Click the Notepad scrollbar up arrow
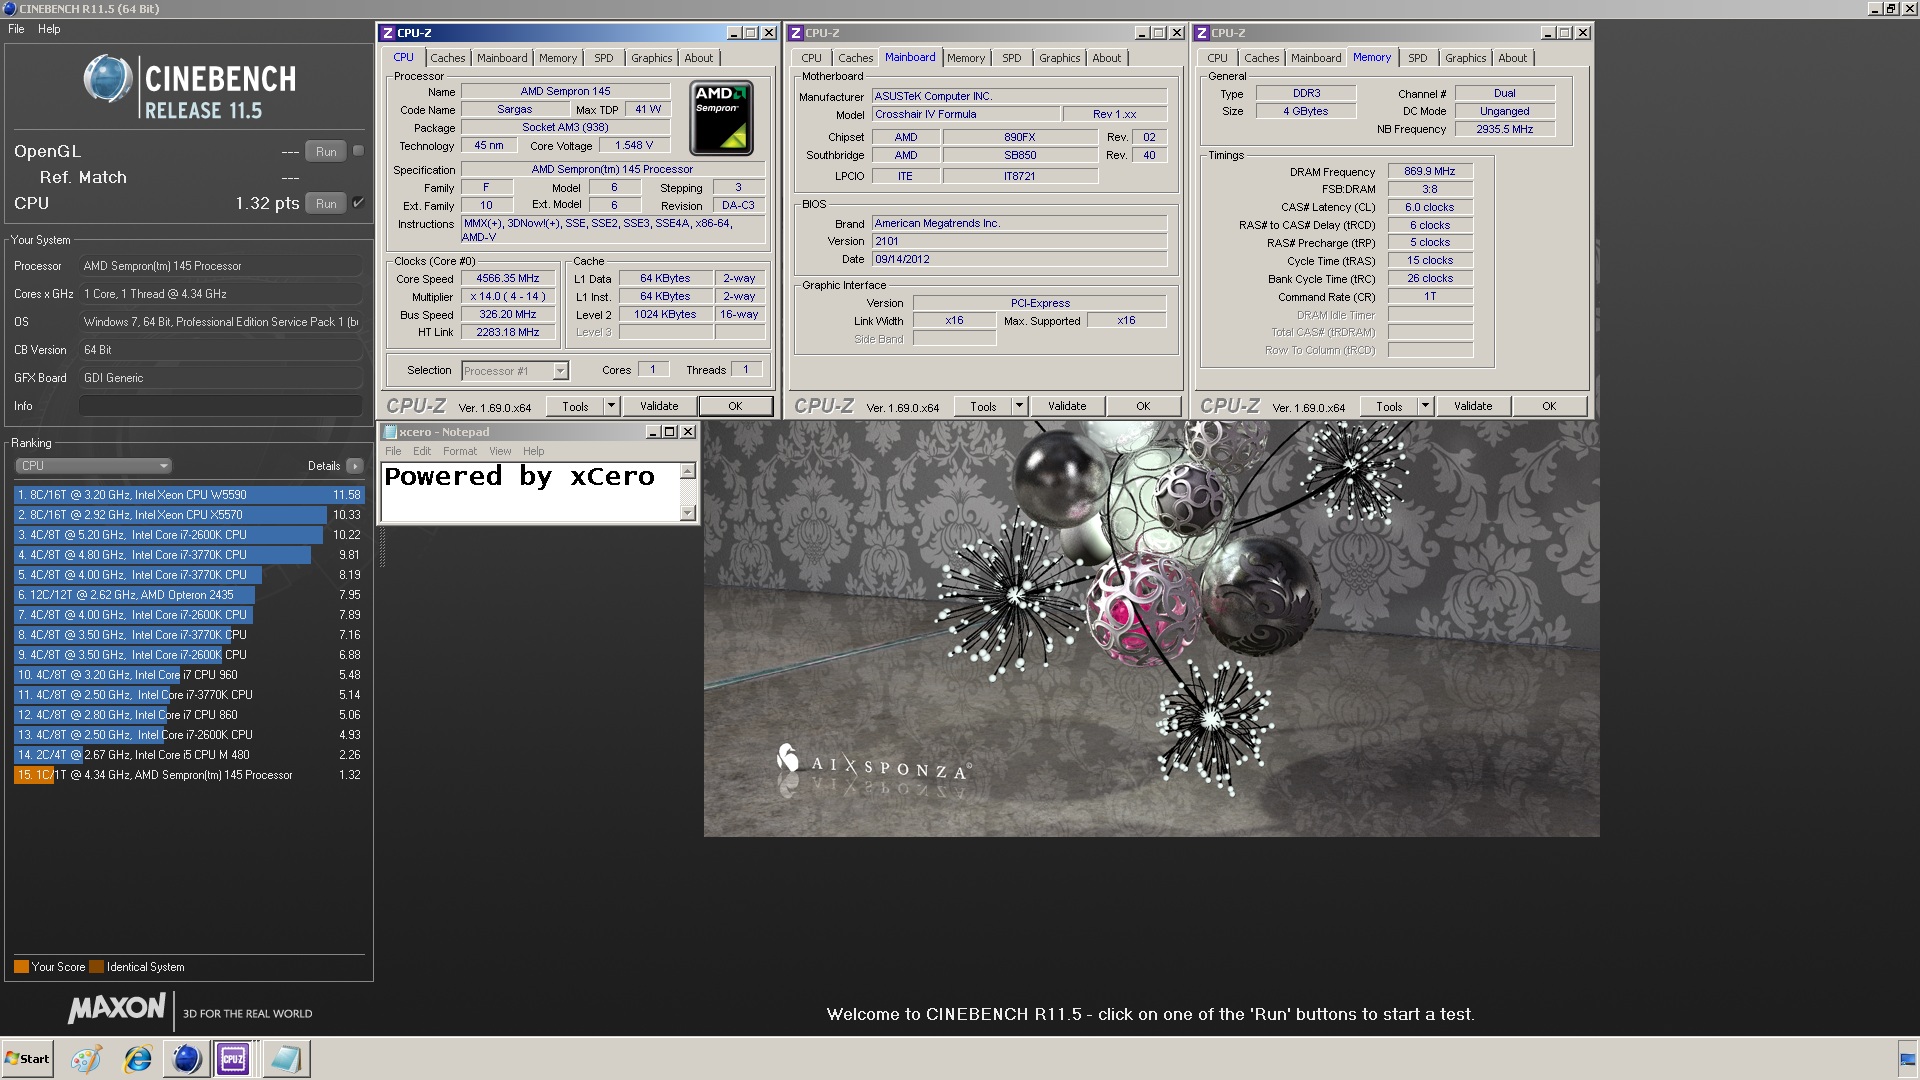This screenshot has height=1080, width=1920. pyautogui.click(x=688, y=471)
